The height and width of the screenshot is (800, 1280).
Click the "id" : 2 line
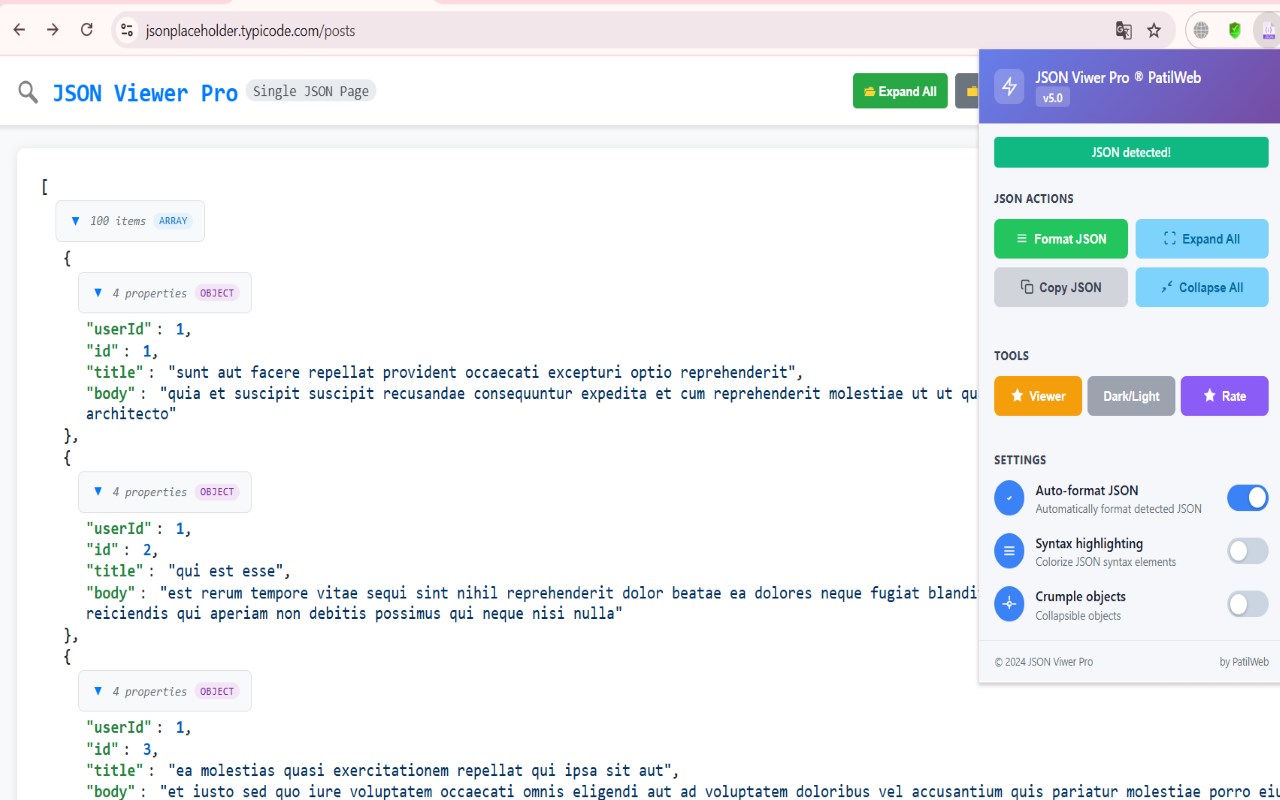coord(122,550)
